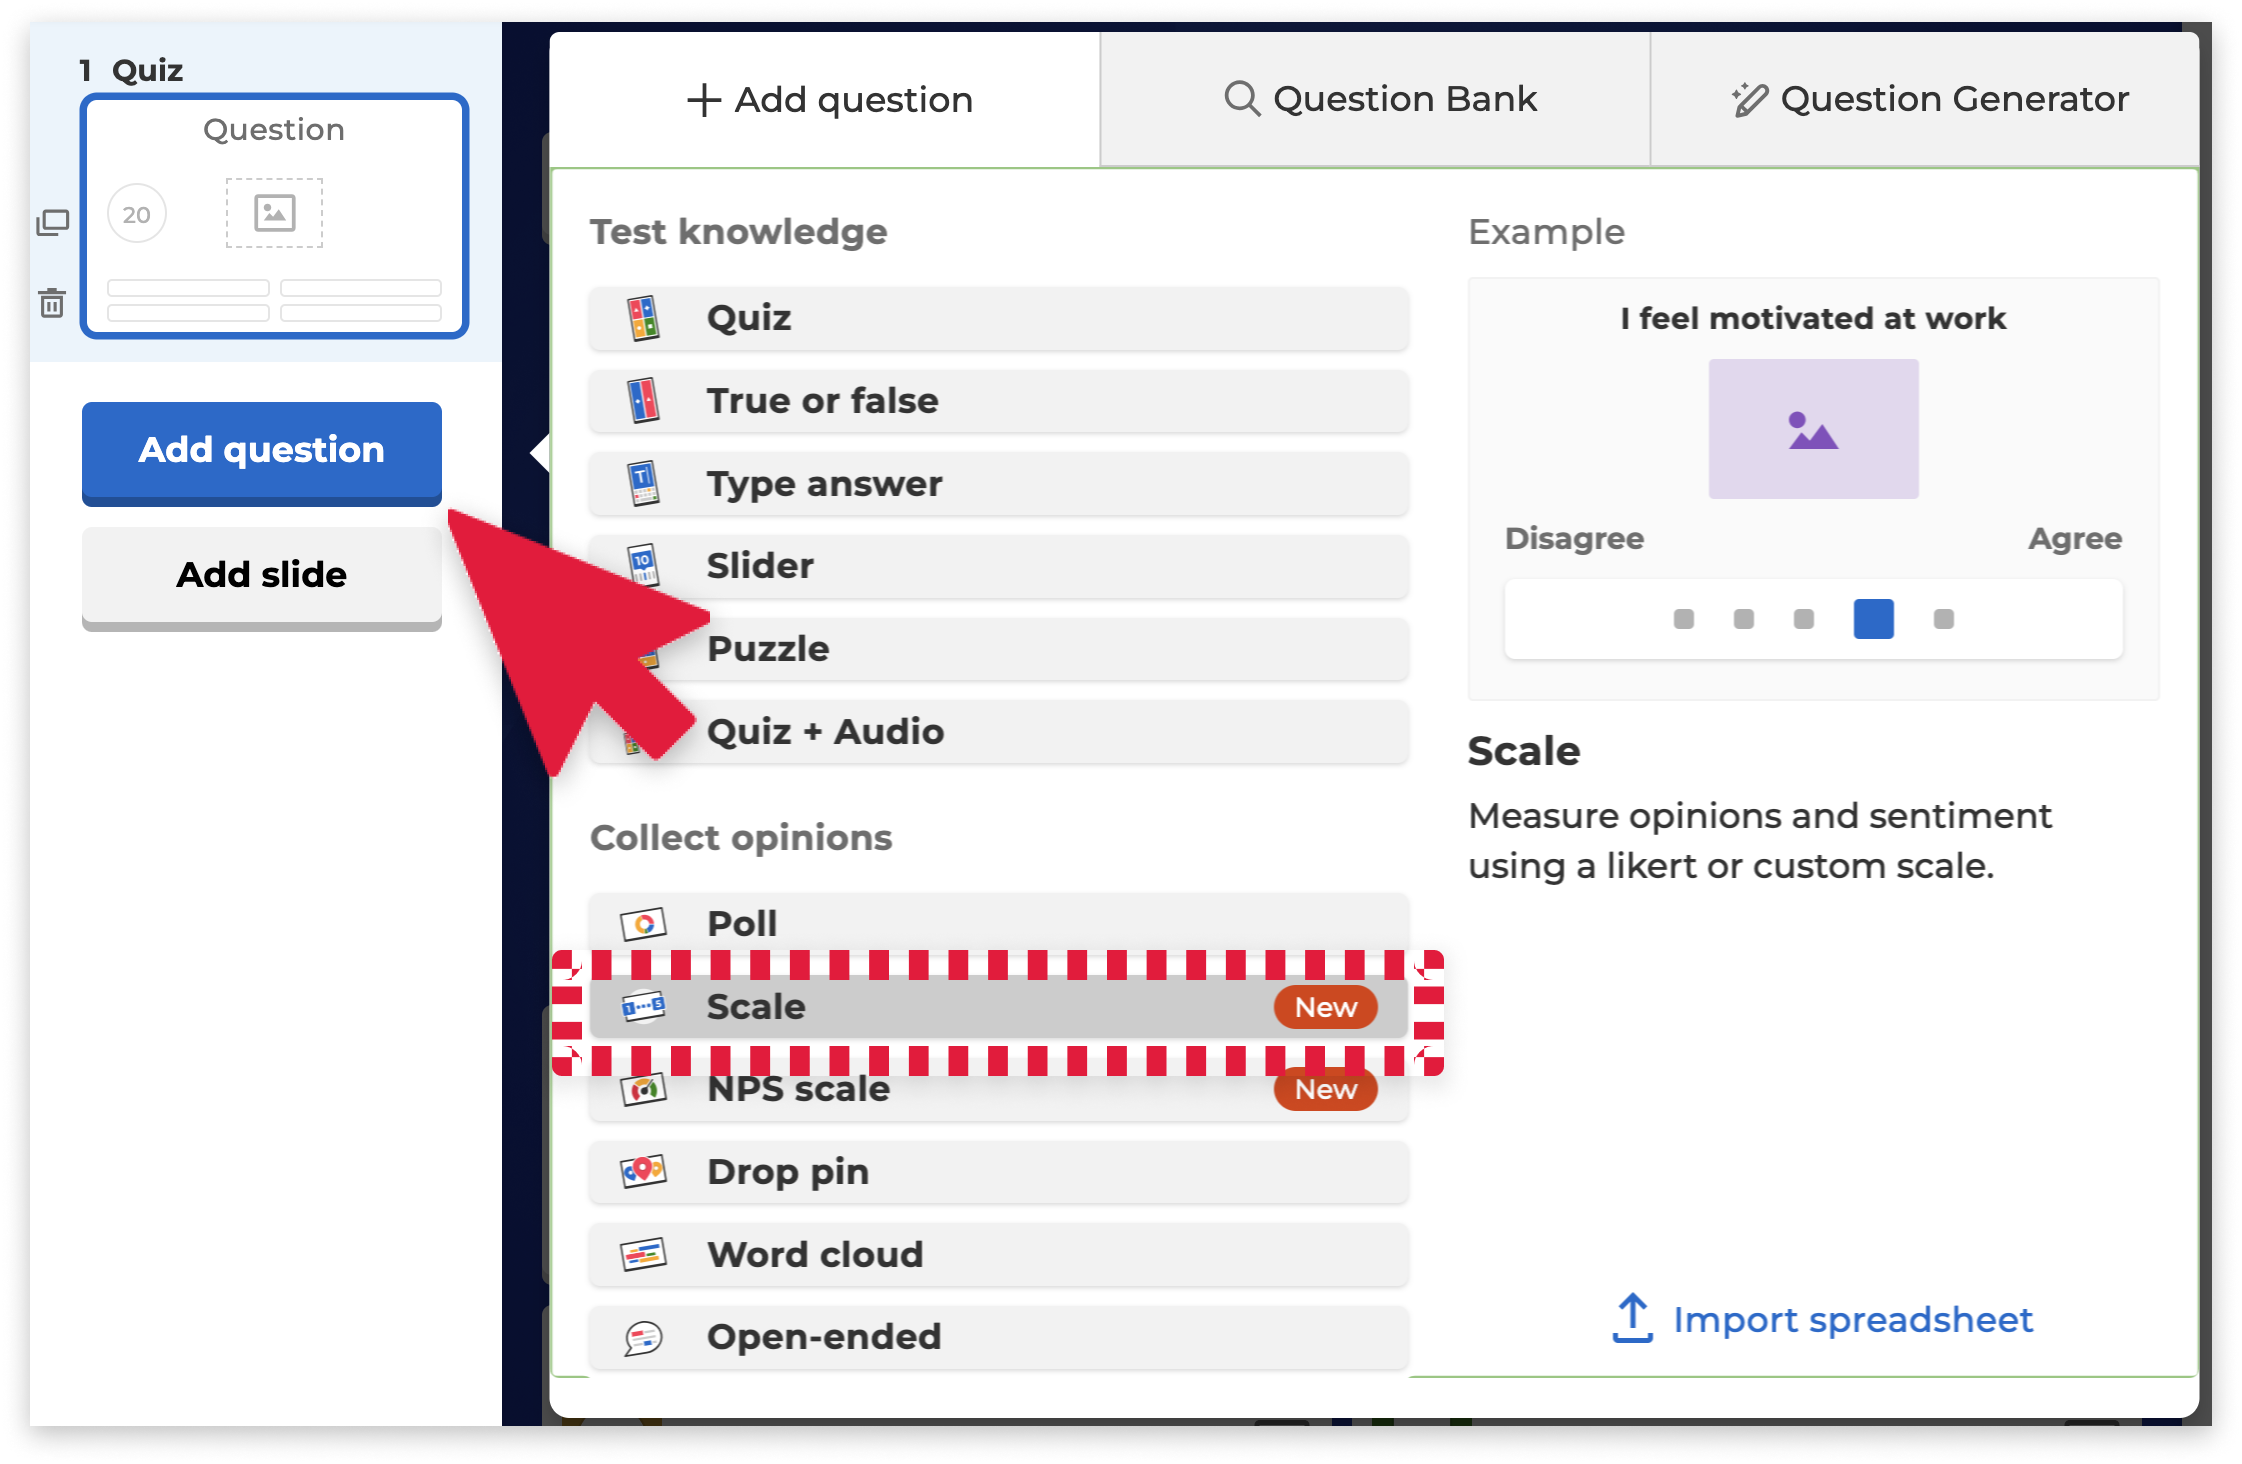Screen dimensions: 2242x1464
Task: Choose the Puzzle question type
Action: 999,649
